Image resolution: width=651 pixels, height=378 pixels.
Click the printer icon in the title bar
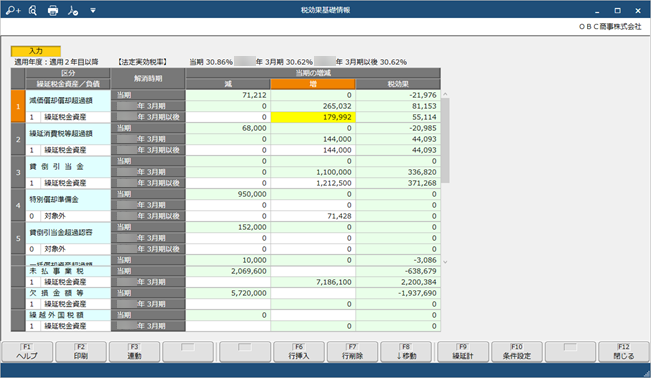(x=53, y=10)
